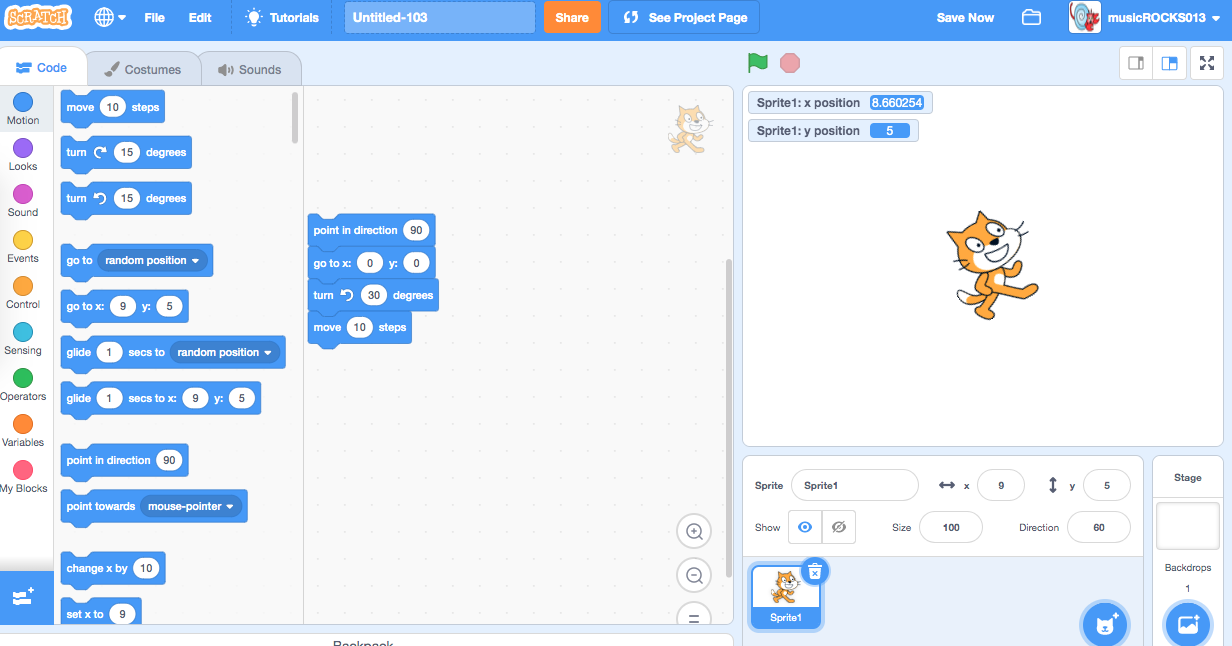This screenshot has height=646, width=1232.
Task: Click Choose a Sprite cat button
Action: coord(1106,625)
